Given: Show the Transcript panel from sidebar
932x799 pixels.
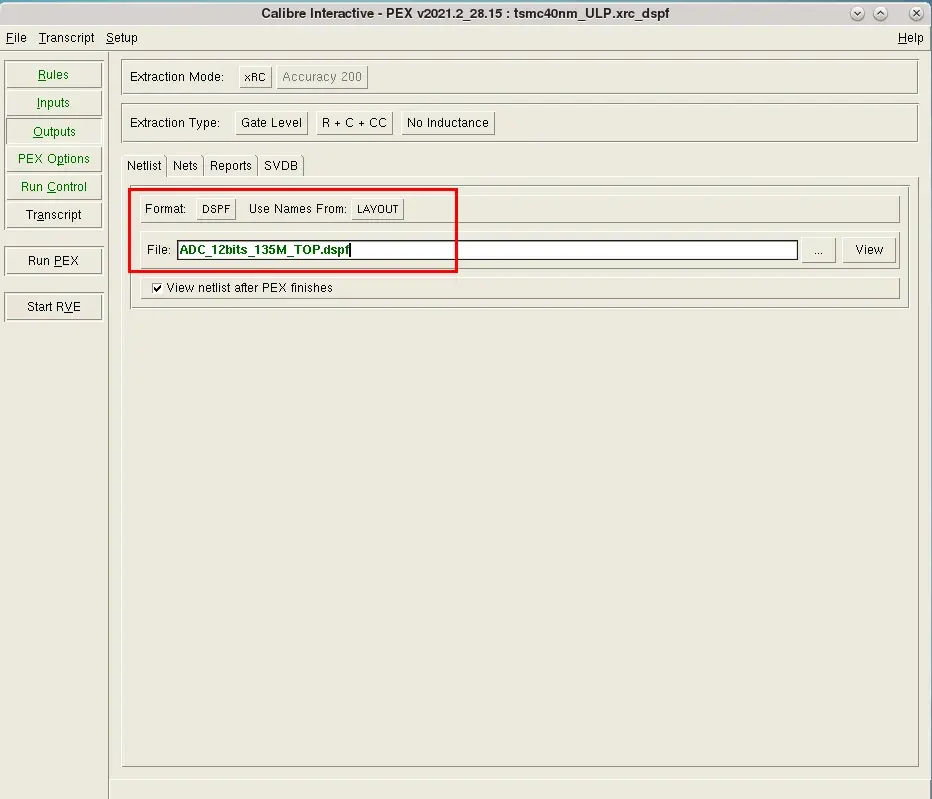Looking at the screenshot, I should [53, 215].
